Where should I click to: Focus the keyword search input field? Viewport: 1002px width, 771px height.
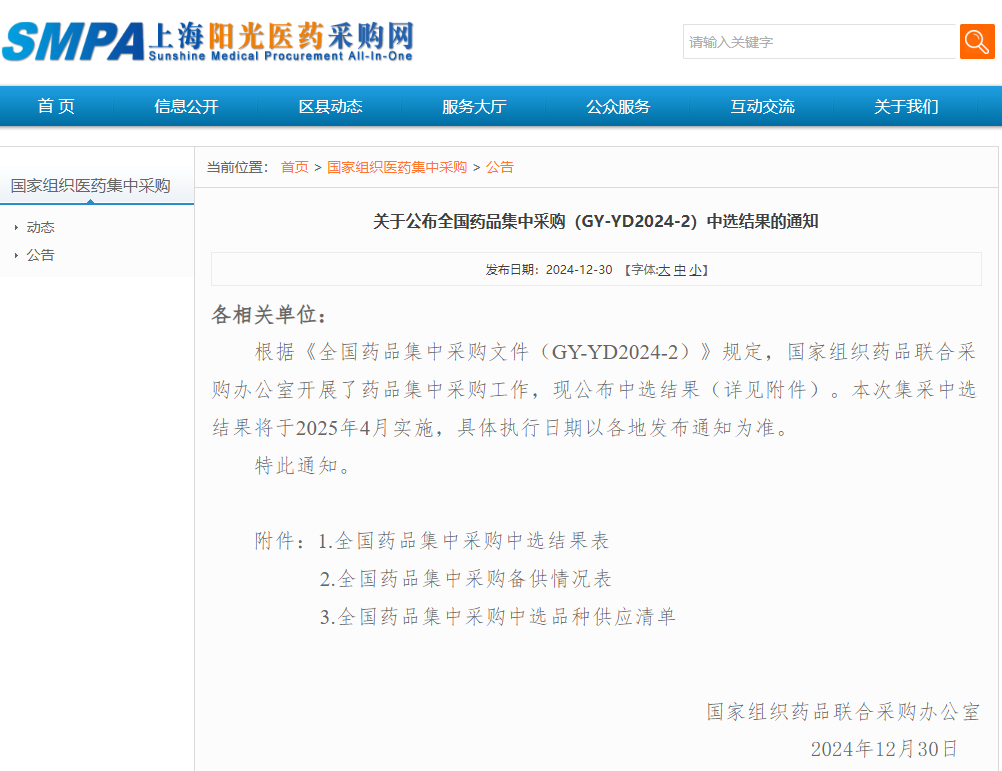(819, 42)
